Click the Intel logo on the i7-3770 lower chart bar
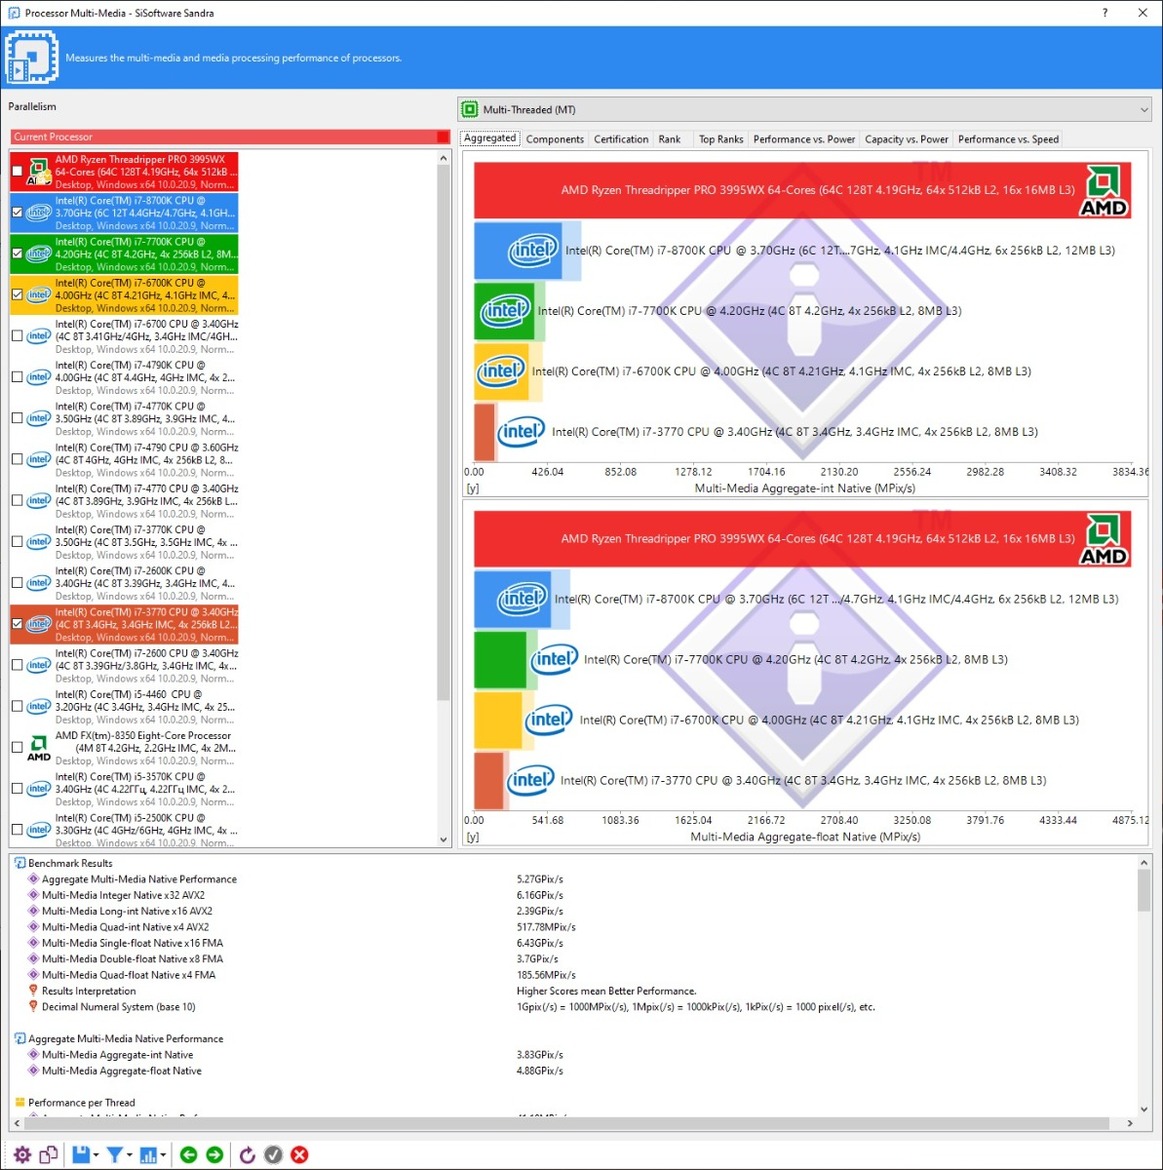1163x1170 pixels. [530, 780]
